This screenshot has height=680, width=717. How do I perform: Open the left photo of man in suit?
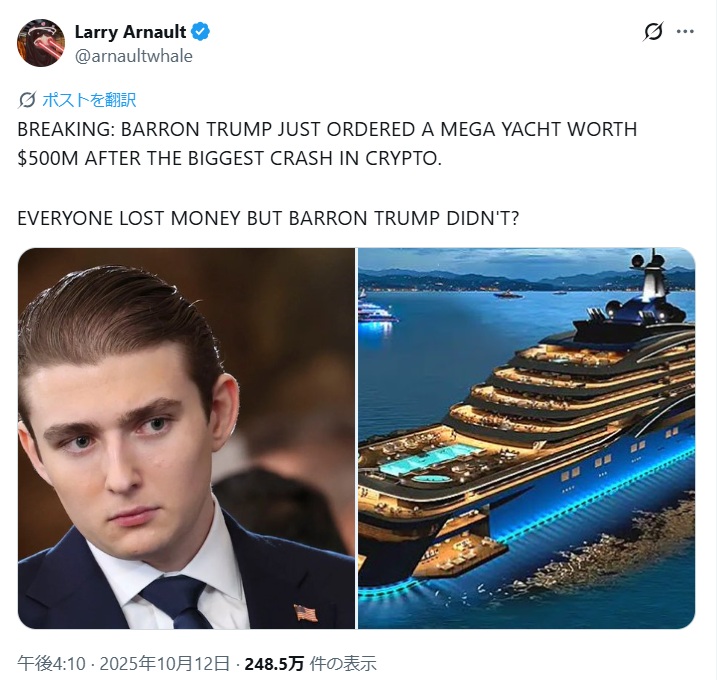(186, 438)
